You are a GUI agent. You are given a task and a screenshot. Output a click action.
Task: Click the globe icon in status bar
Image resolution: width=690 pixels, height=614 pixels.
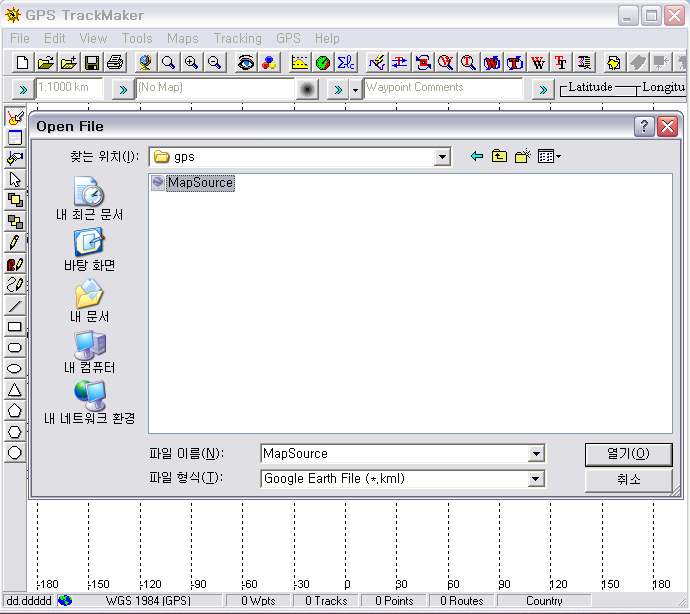click(65, 600)
